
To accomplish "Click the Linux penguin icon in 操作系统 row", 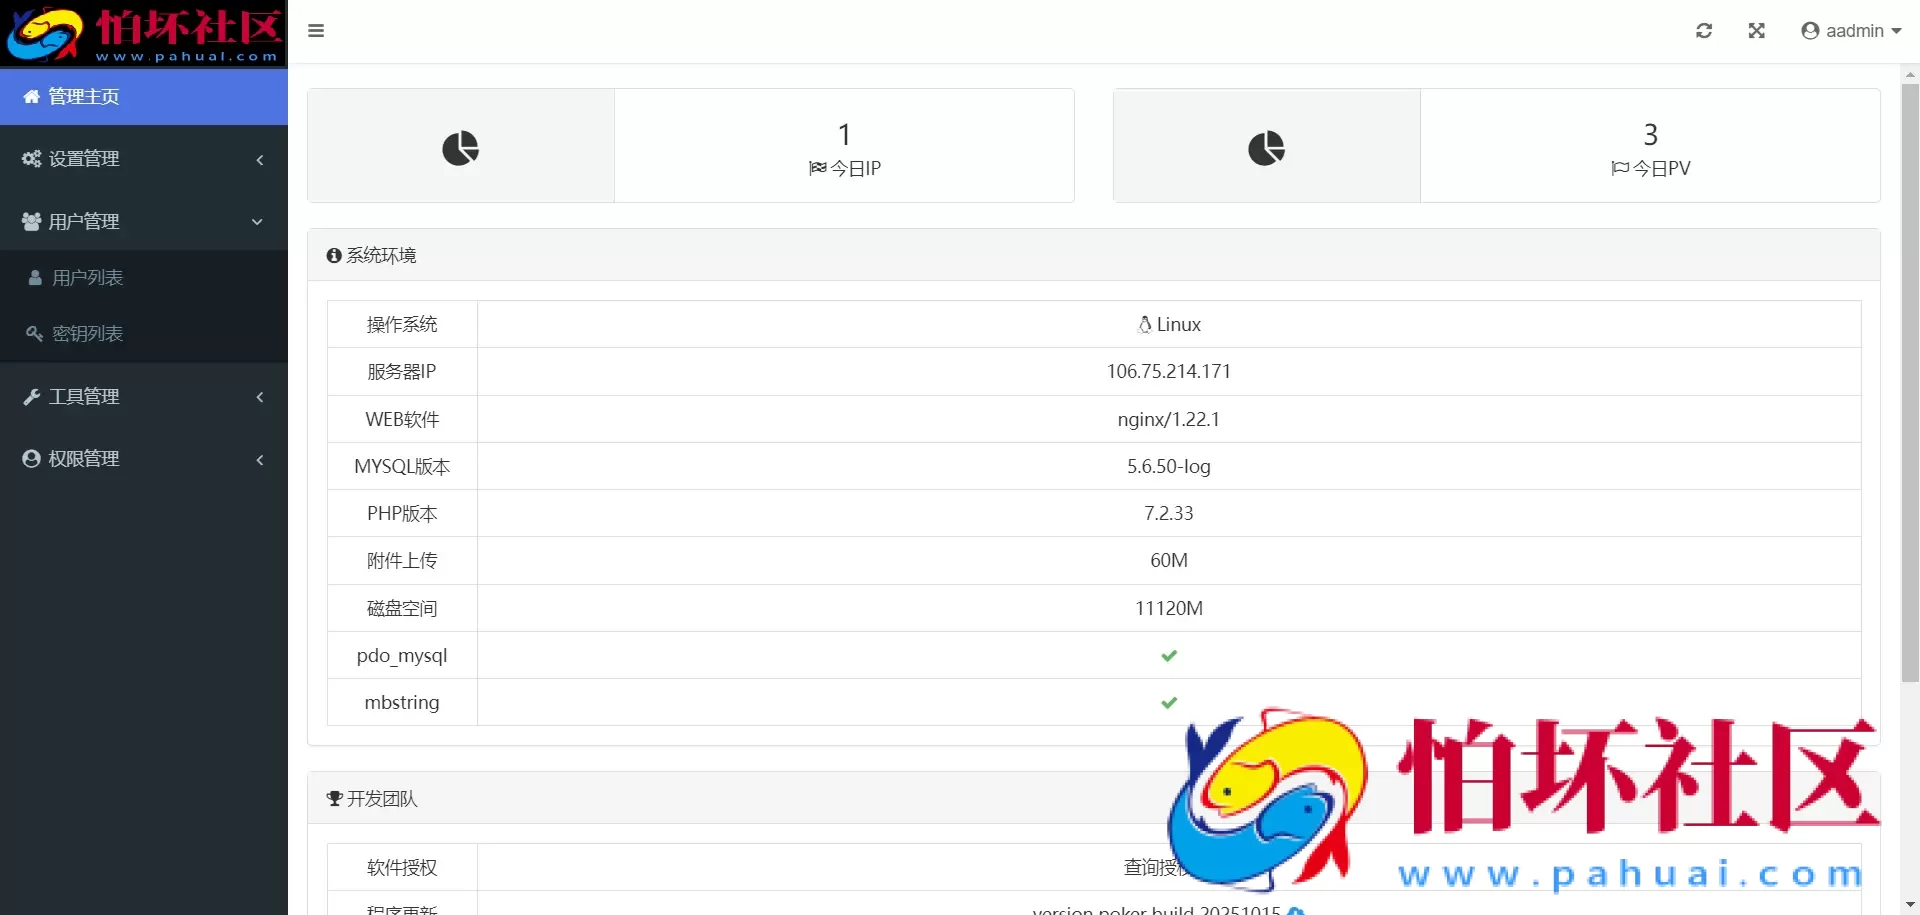I will (1145, 324).
